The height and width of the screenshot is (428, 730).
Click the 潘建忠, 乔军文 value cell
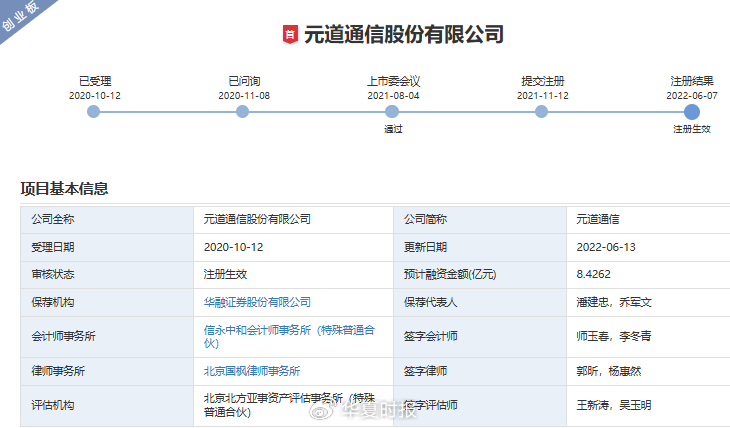(x=649, y=303)
